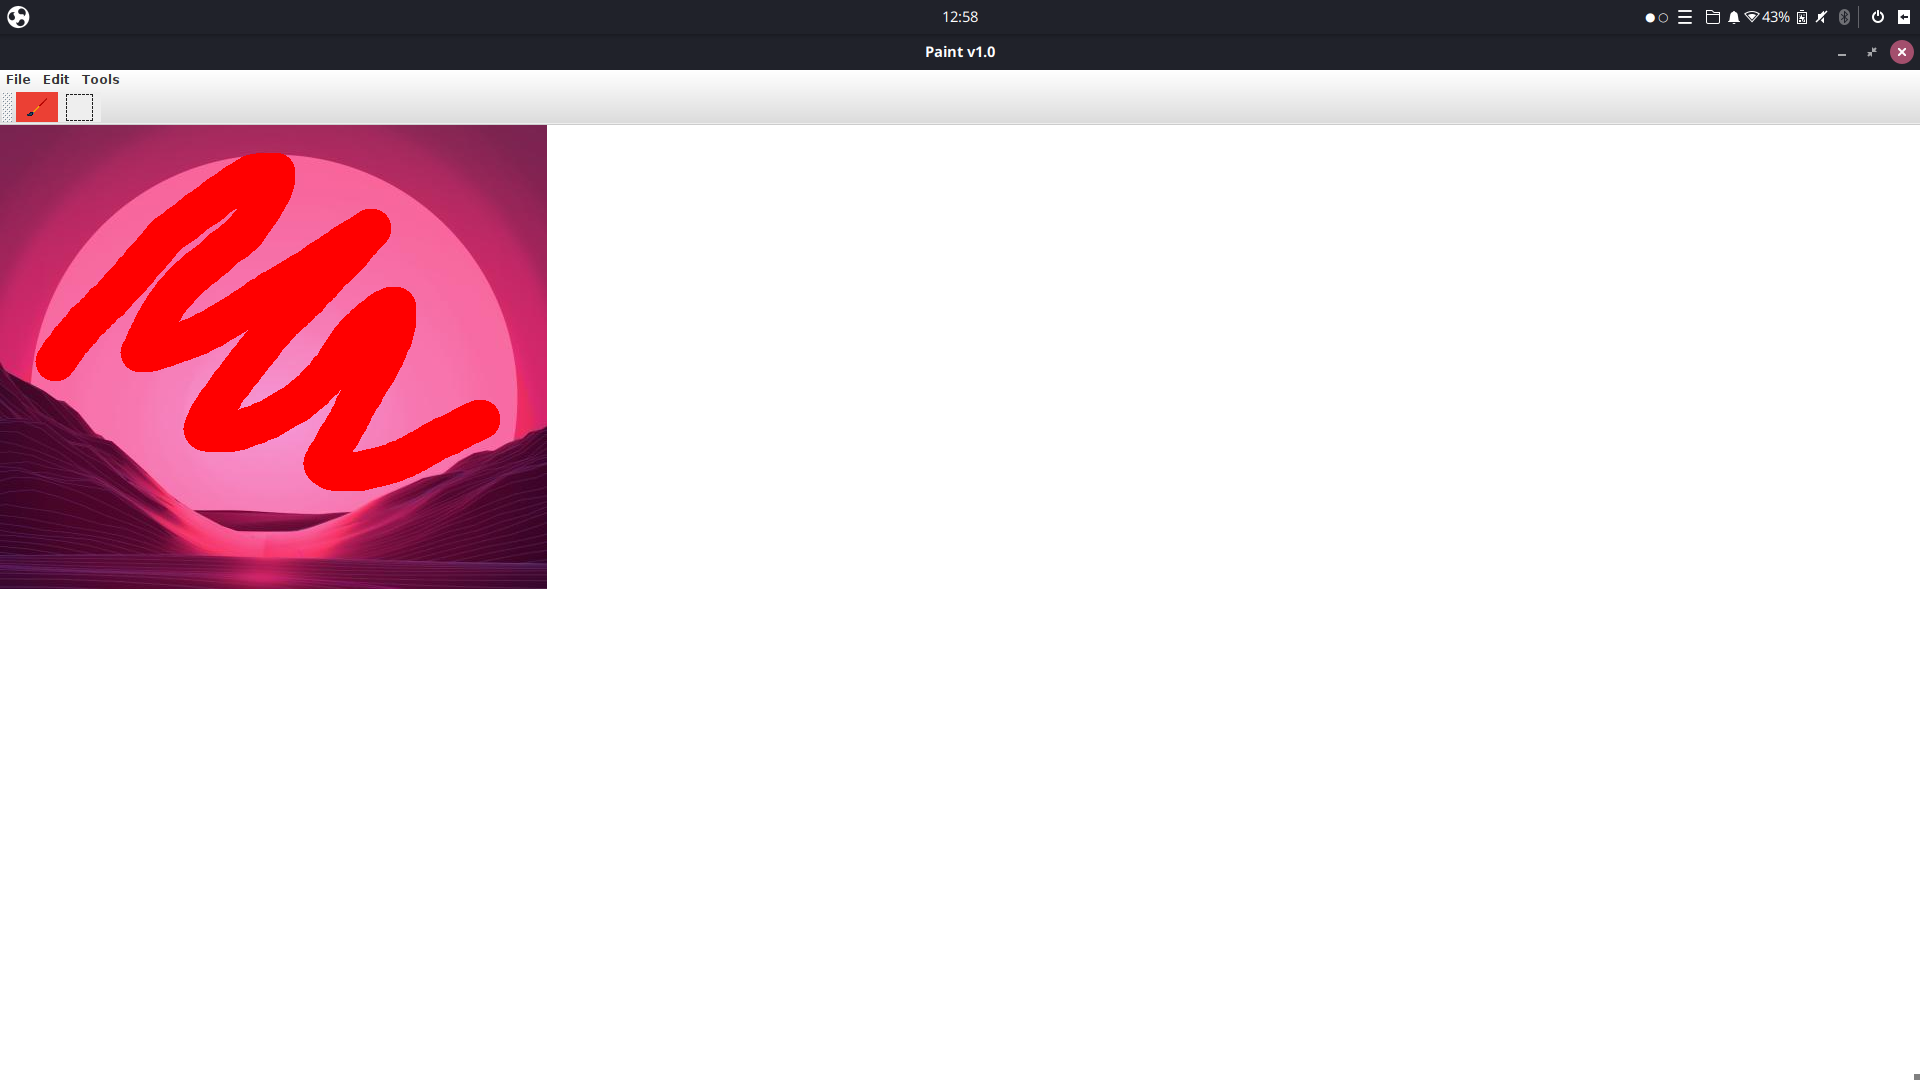This screenshot has width=1920, height=1080.
Task: Minimize the Paint v1.0 window
Action: pos(1842,53)
